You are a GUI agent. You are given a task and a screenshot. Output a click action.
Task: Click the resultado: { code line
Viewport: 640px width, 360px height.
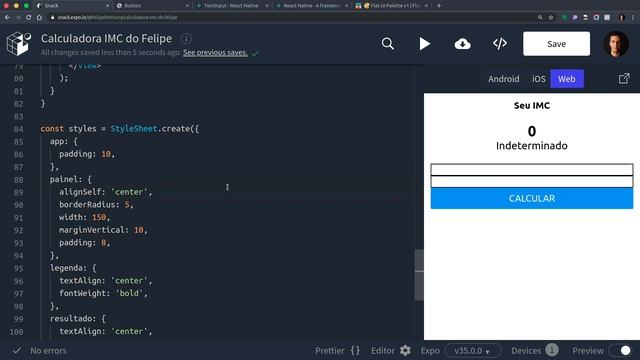click(78, 318)
